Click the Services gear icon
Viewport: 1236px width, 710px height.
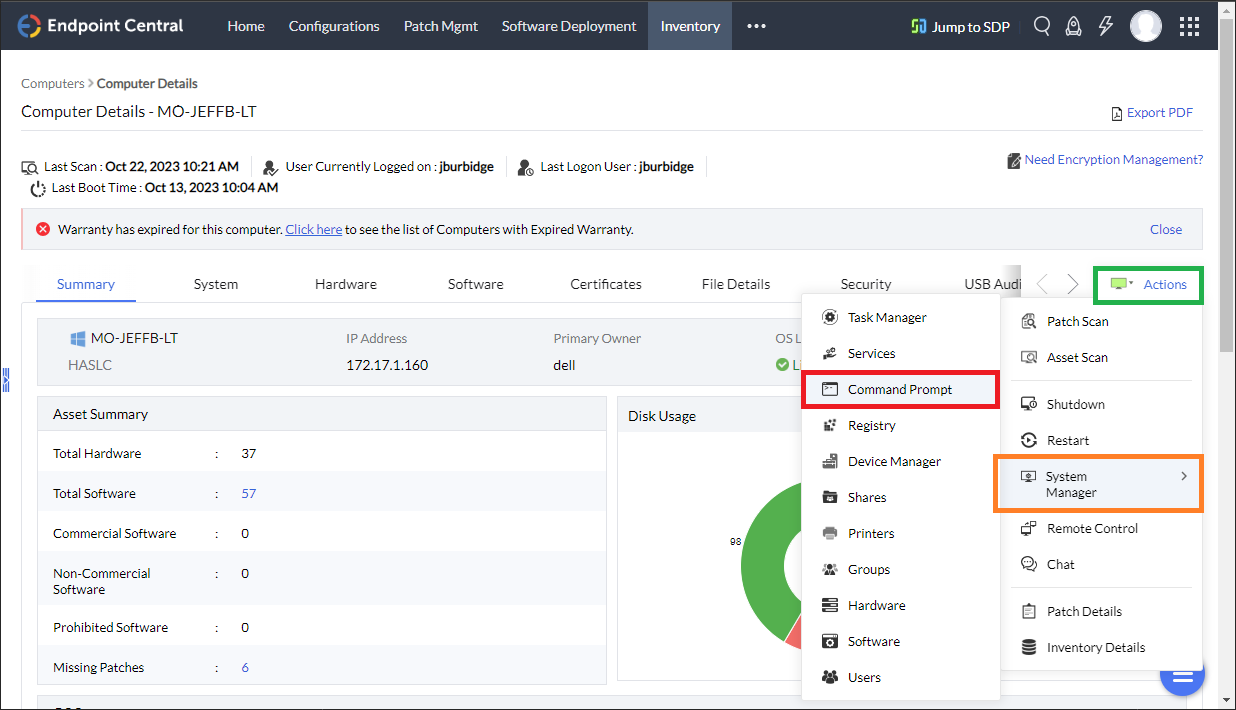pyautogui.click(x=829, y=353)
